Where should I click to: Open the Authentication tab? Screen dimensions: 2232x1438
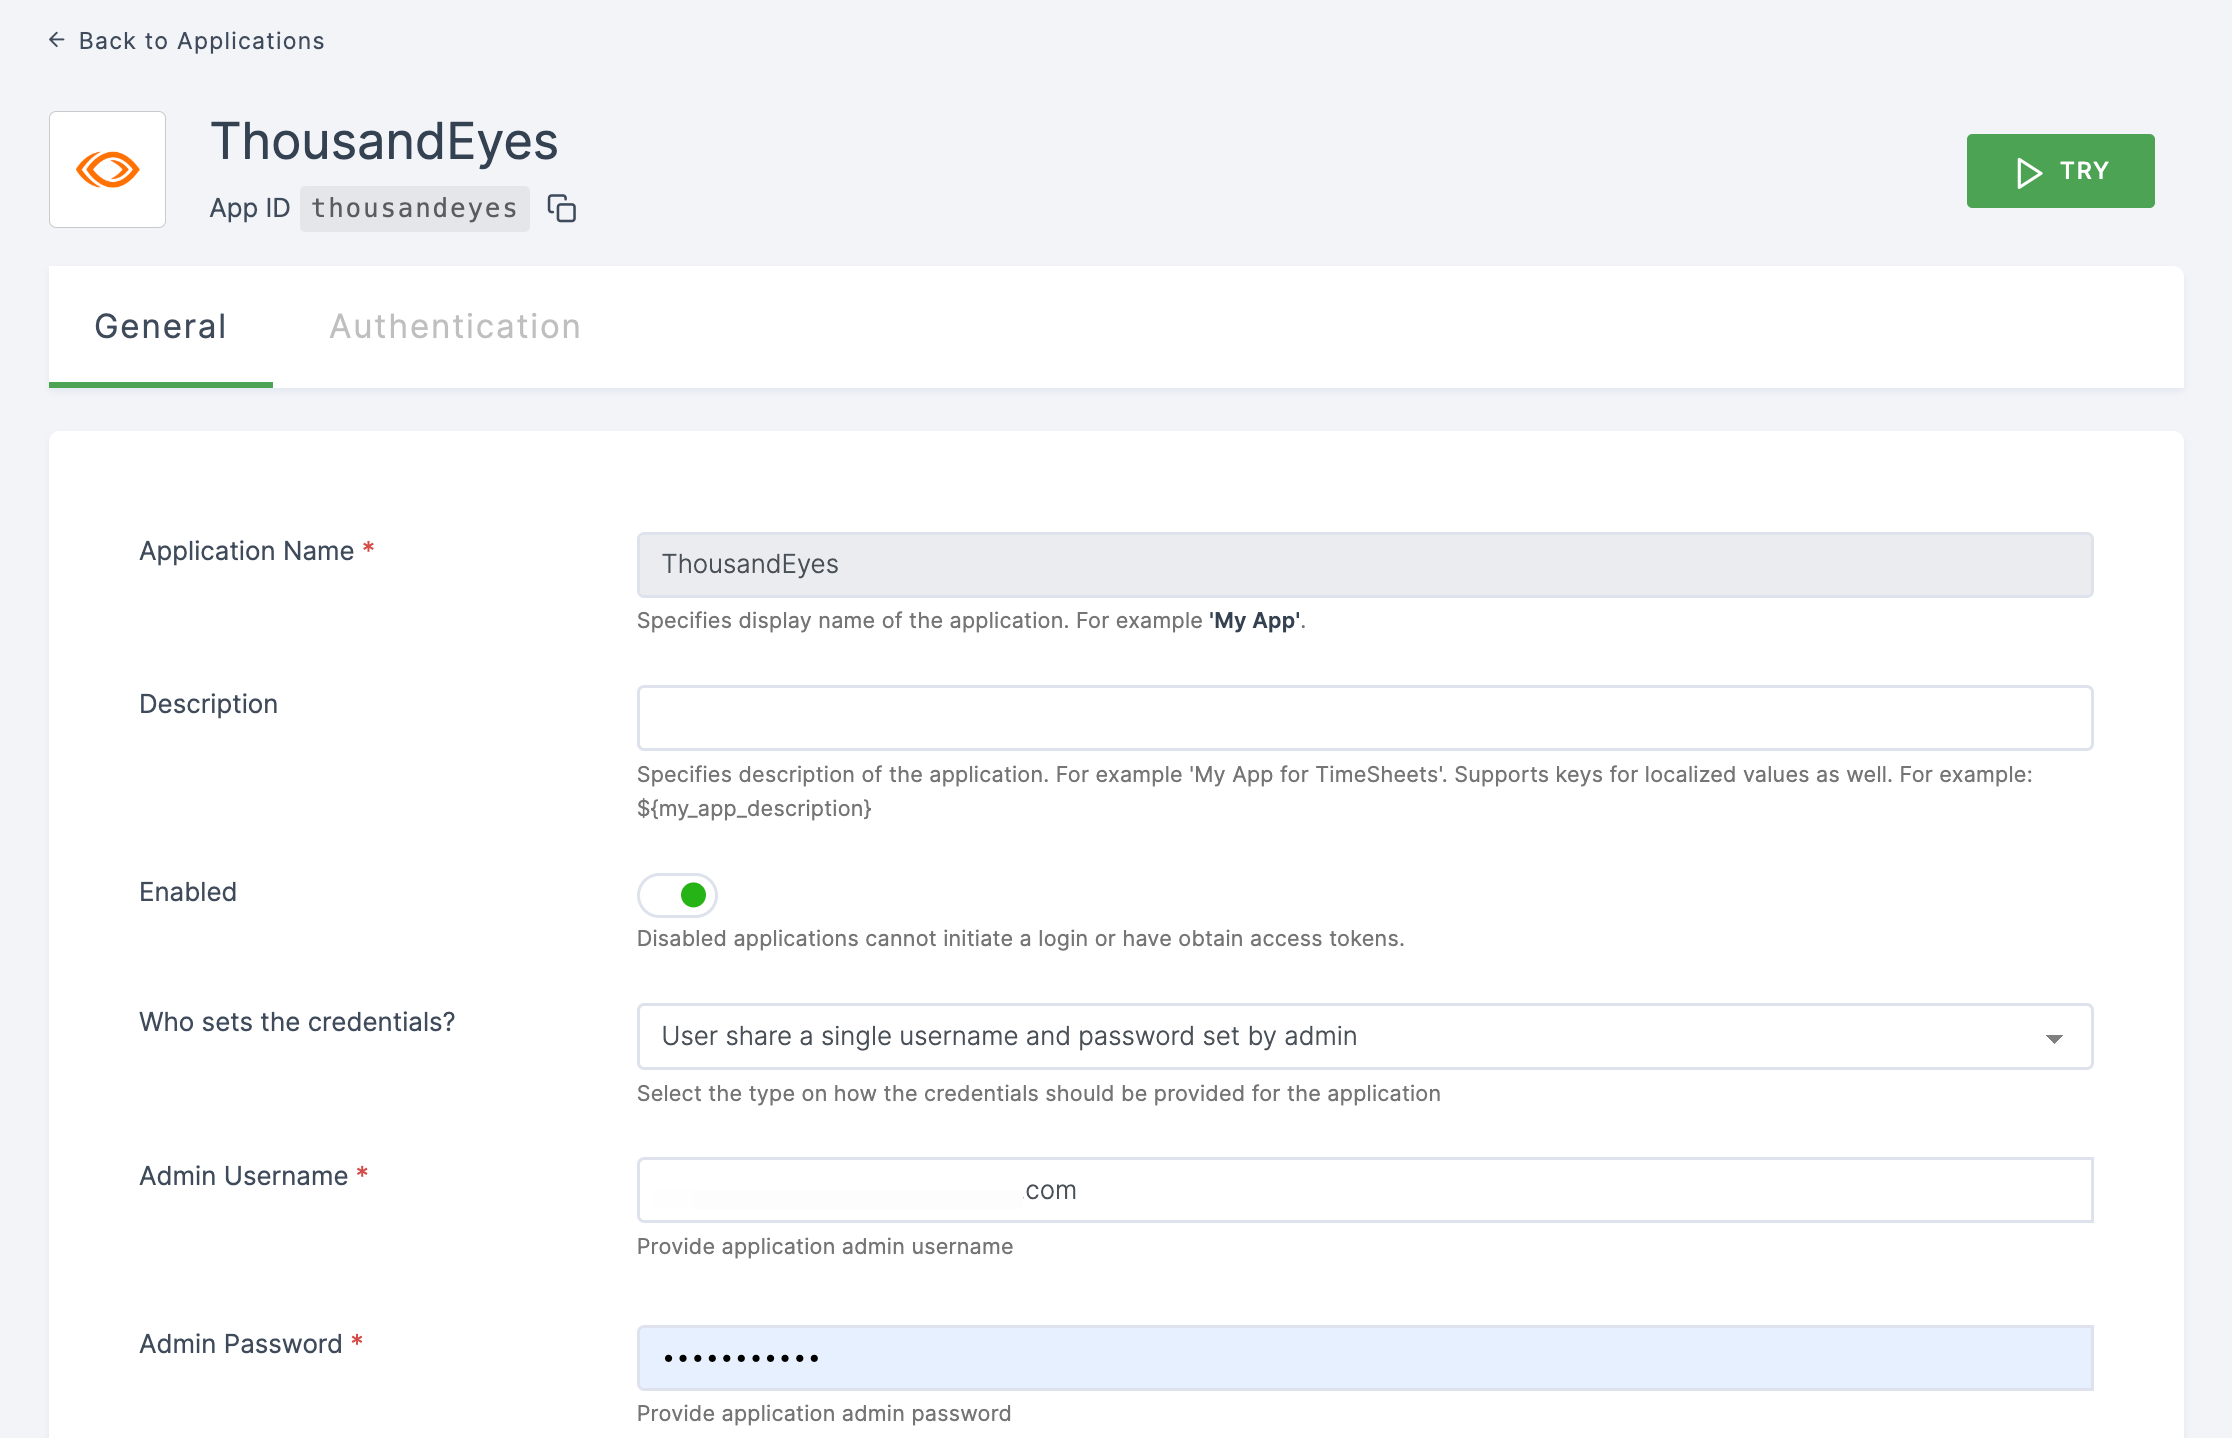point(455,327)
